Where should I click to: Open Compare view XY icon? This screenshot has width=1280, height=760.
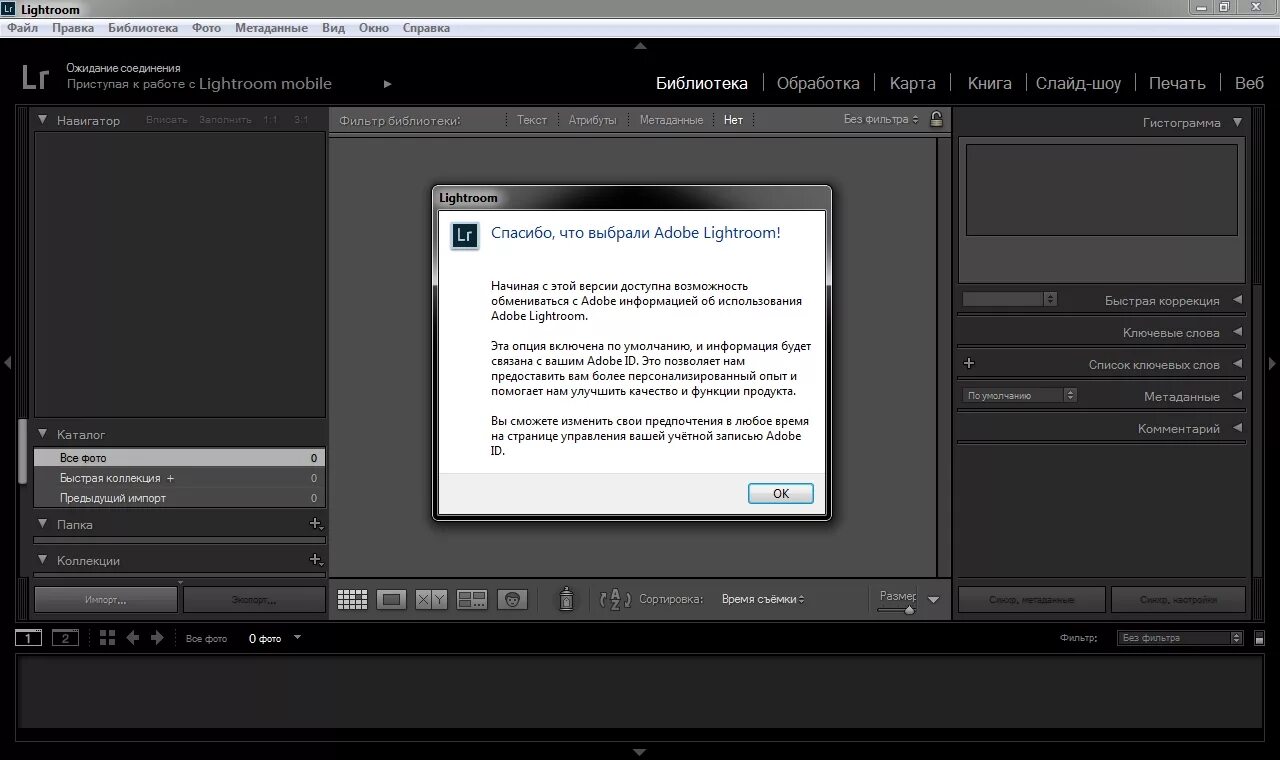(431, 599)
